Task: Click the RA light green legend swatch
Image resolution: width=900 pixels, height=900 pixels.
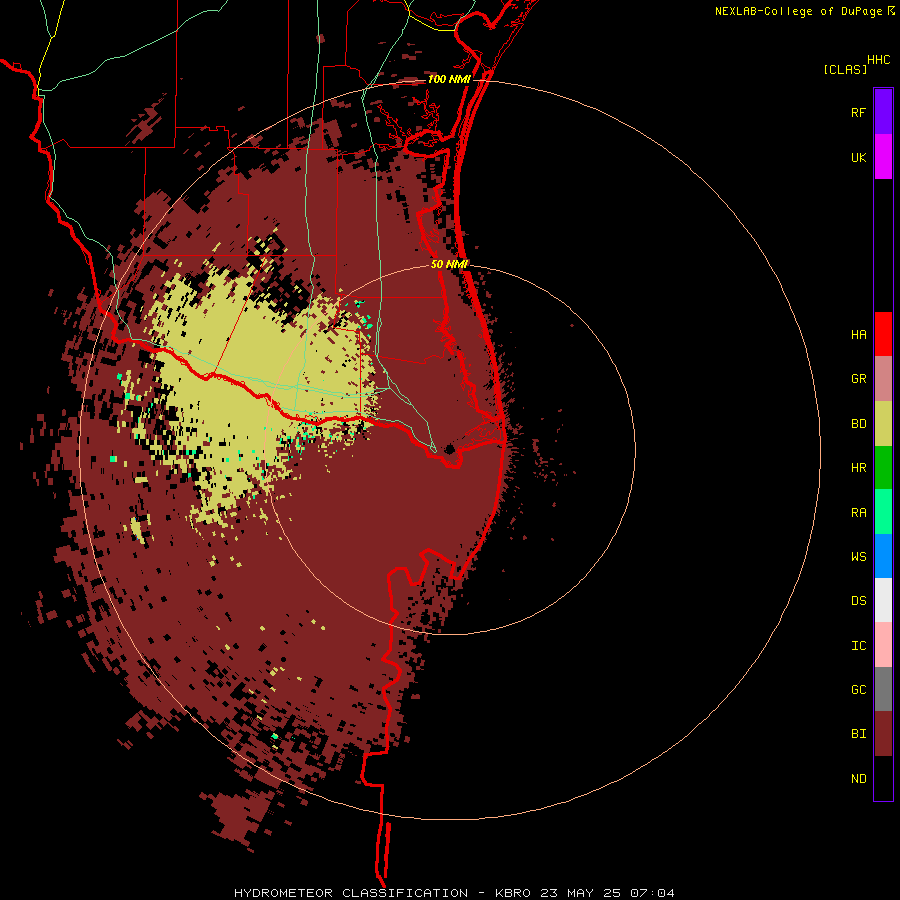Action: tap(883, 512)
